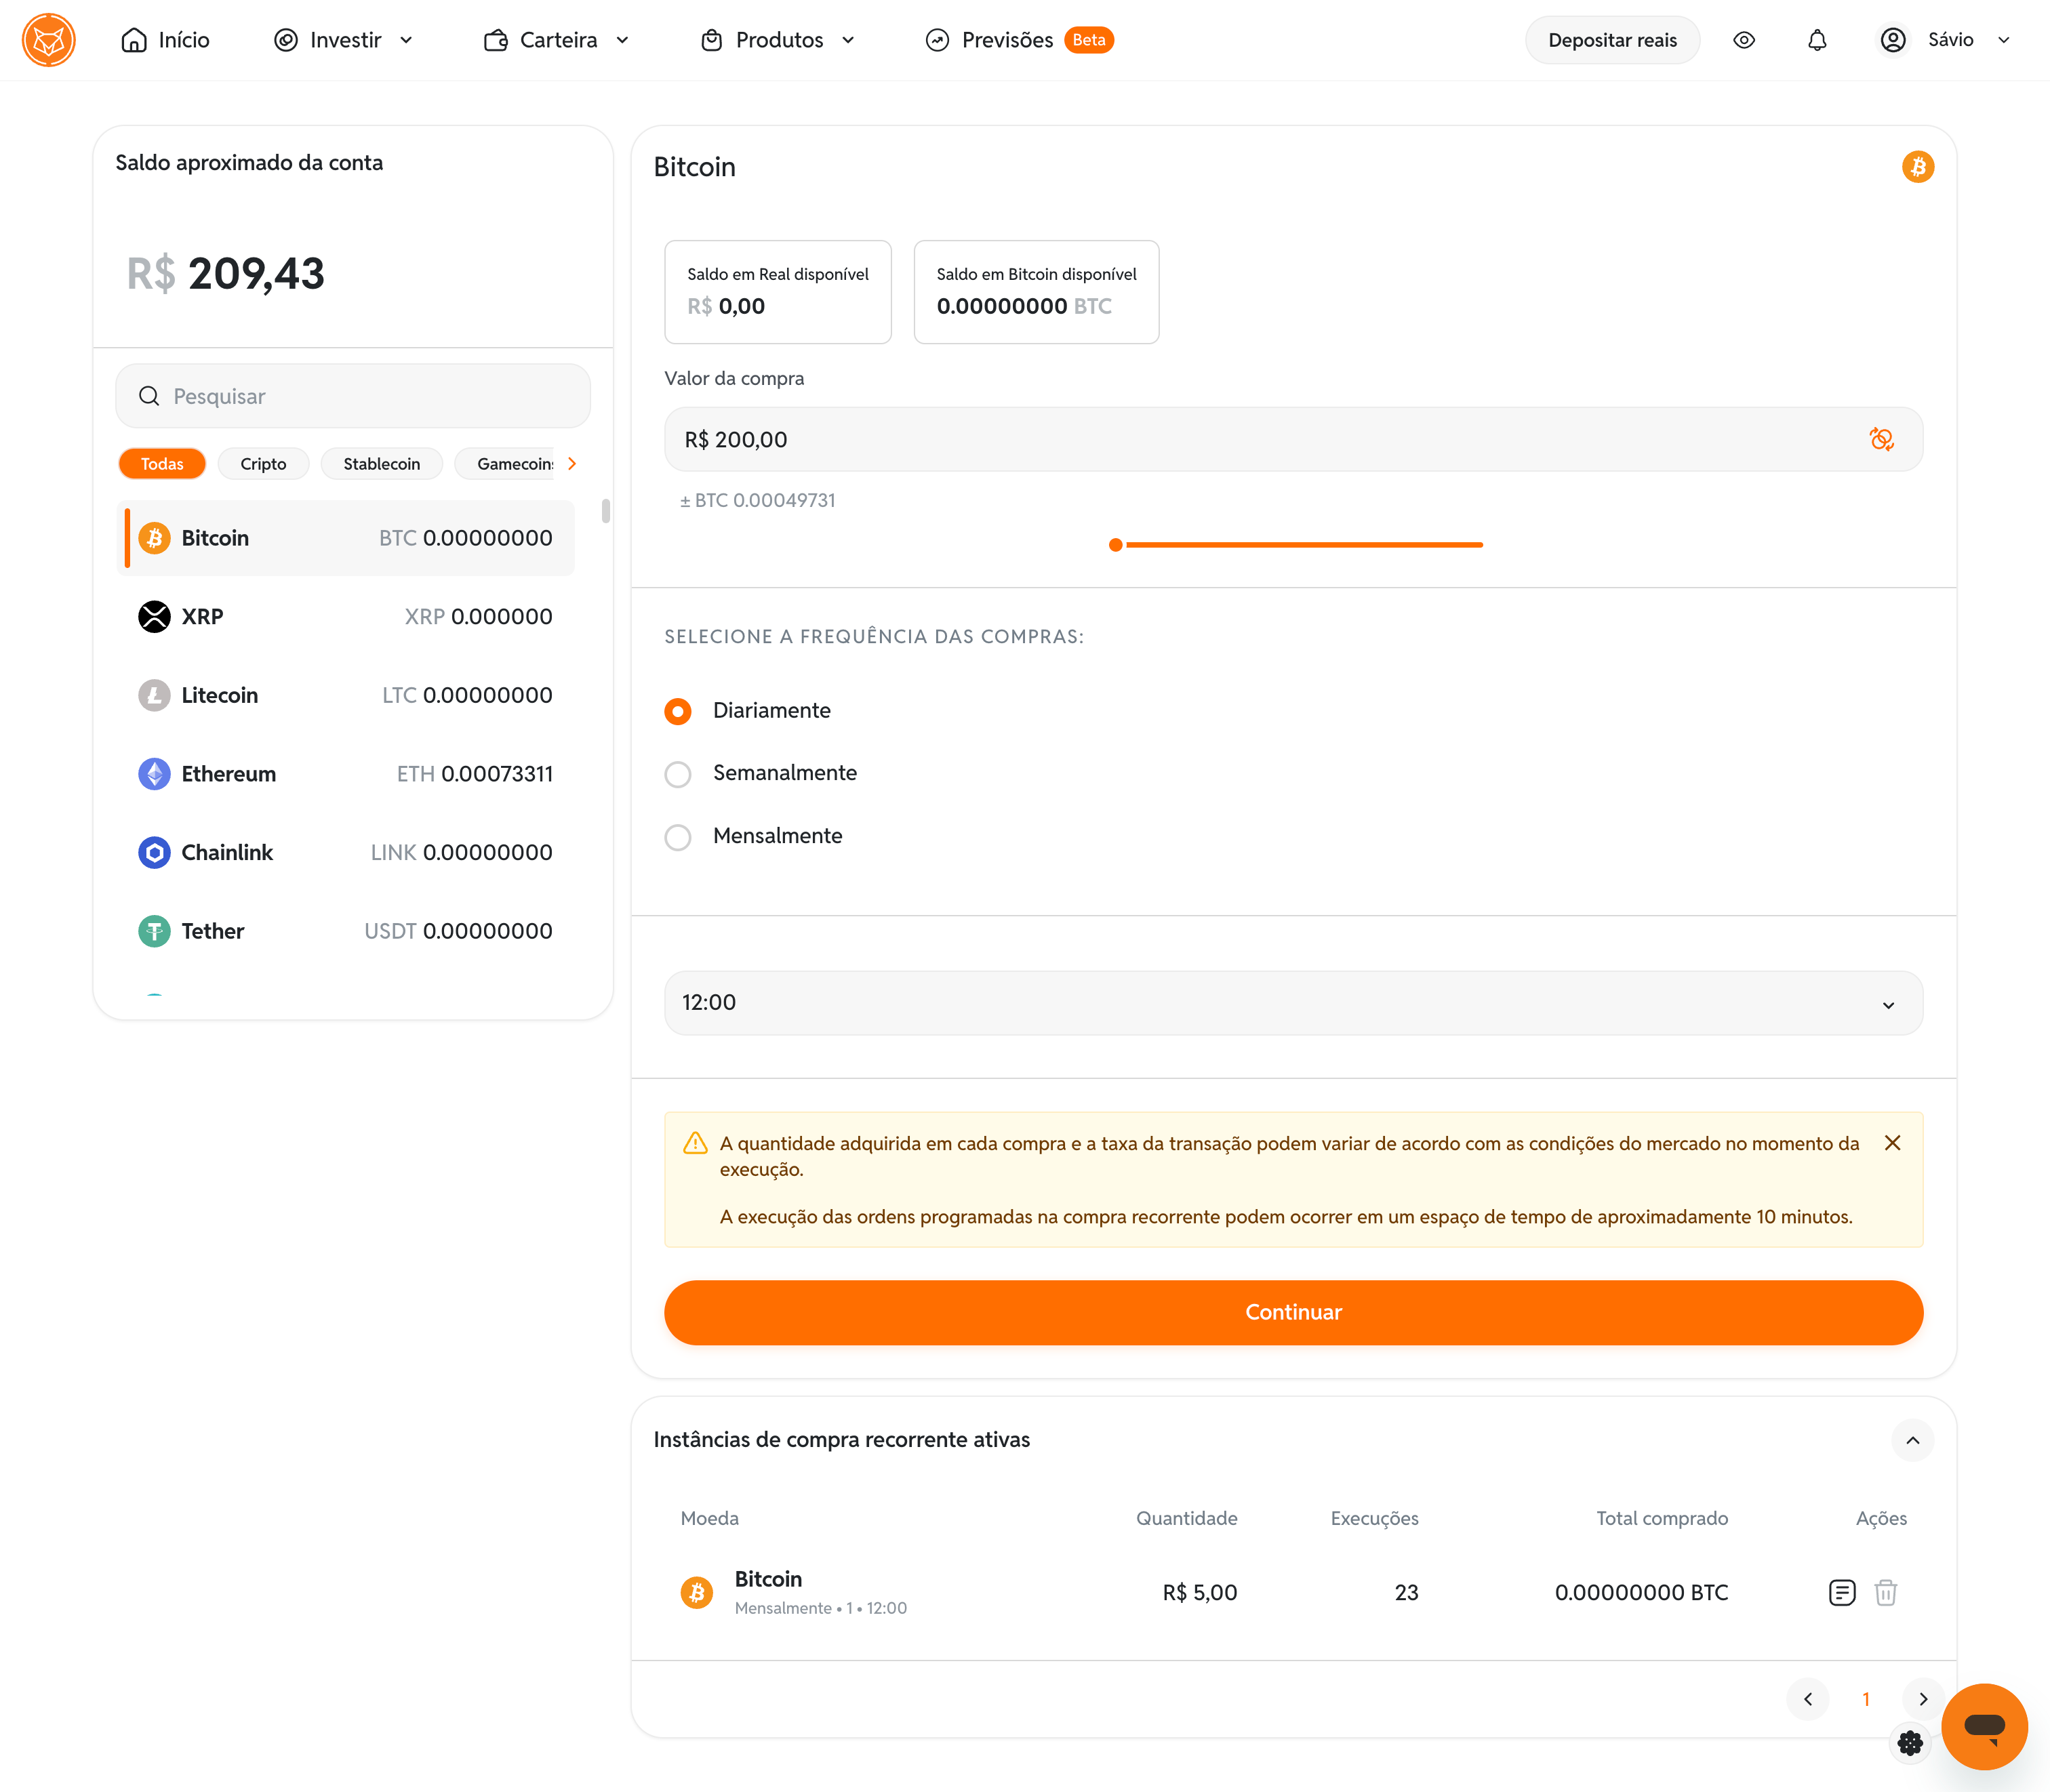Click the orange fox logo
Viewport: 2050px width, 1792px height.
coord(48,40)
